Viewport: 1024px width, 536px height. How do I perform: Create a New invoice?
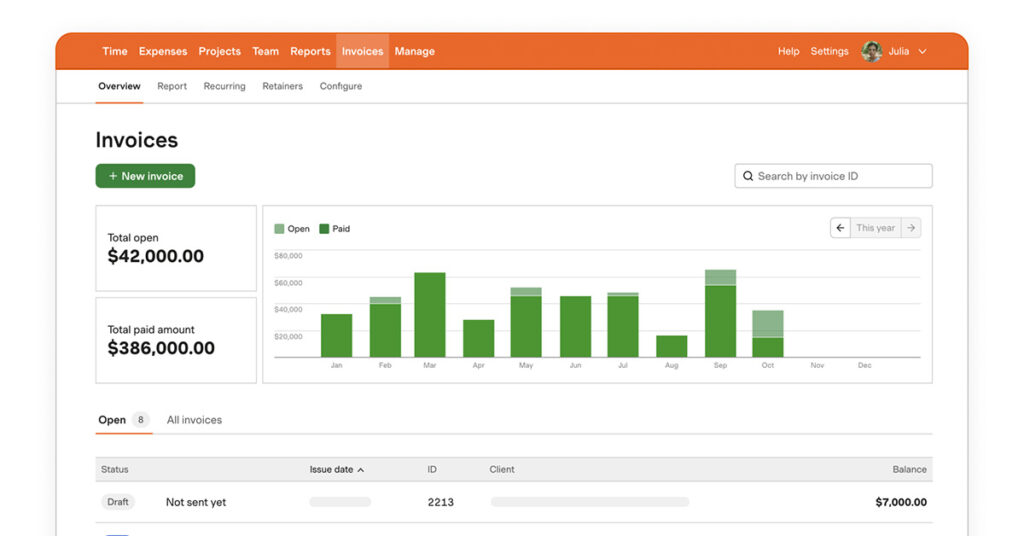(145, 176)
